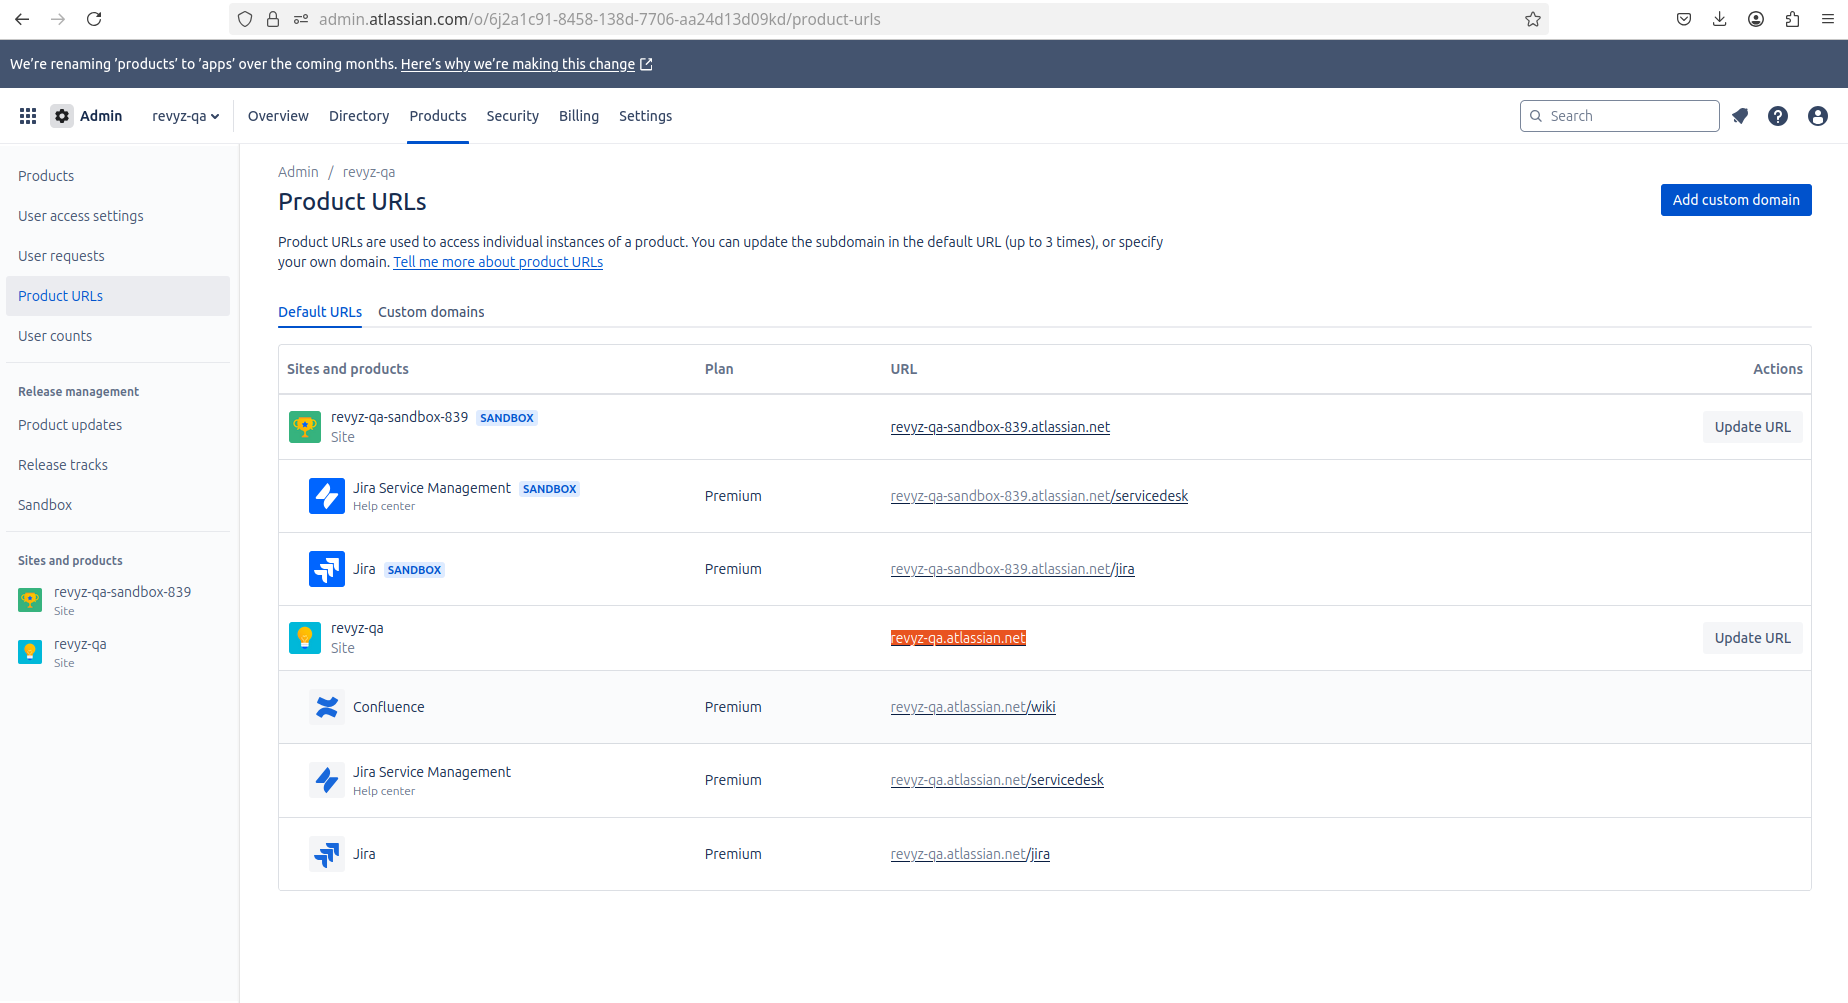Open the user profile avatar icon

click(x=1818, y=116)
